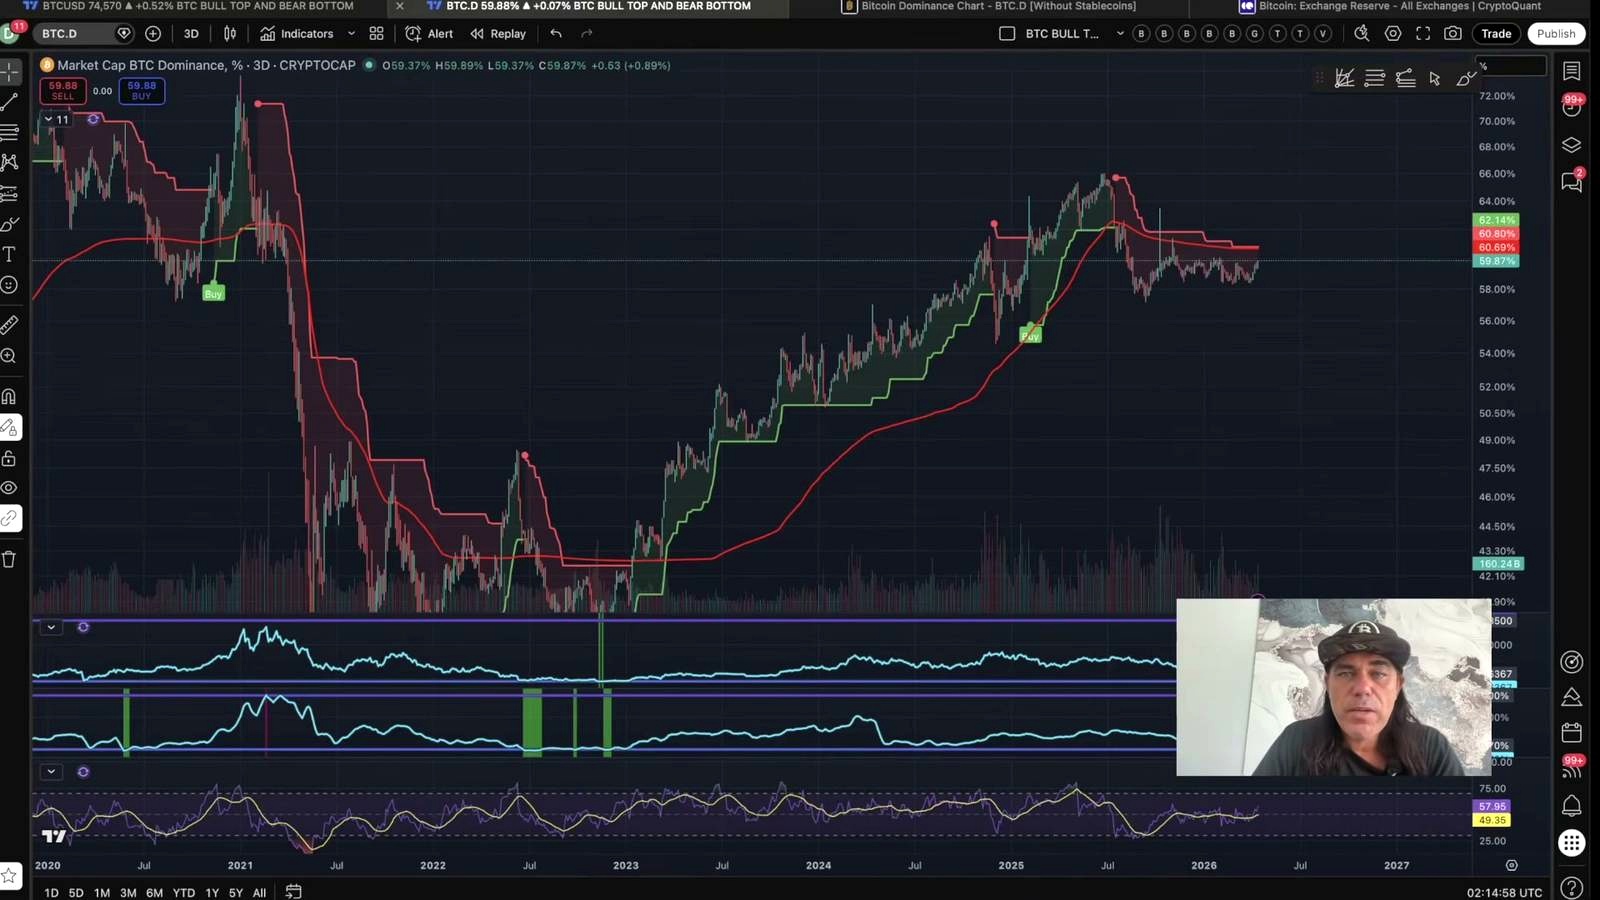Open the 3D interval selector

pos(191,33)
